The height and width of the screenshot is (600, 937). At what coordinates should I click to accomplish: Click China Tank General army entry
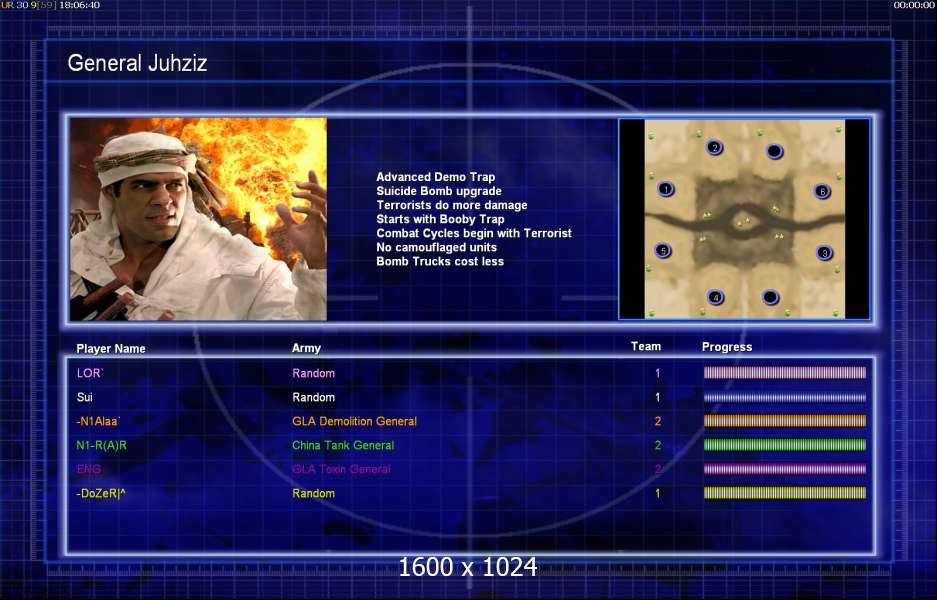343,445
